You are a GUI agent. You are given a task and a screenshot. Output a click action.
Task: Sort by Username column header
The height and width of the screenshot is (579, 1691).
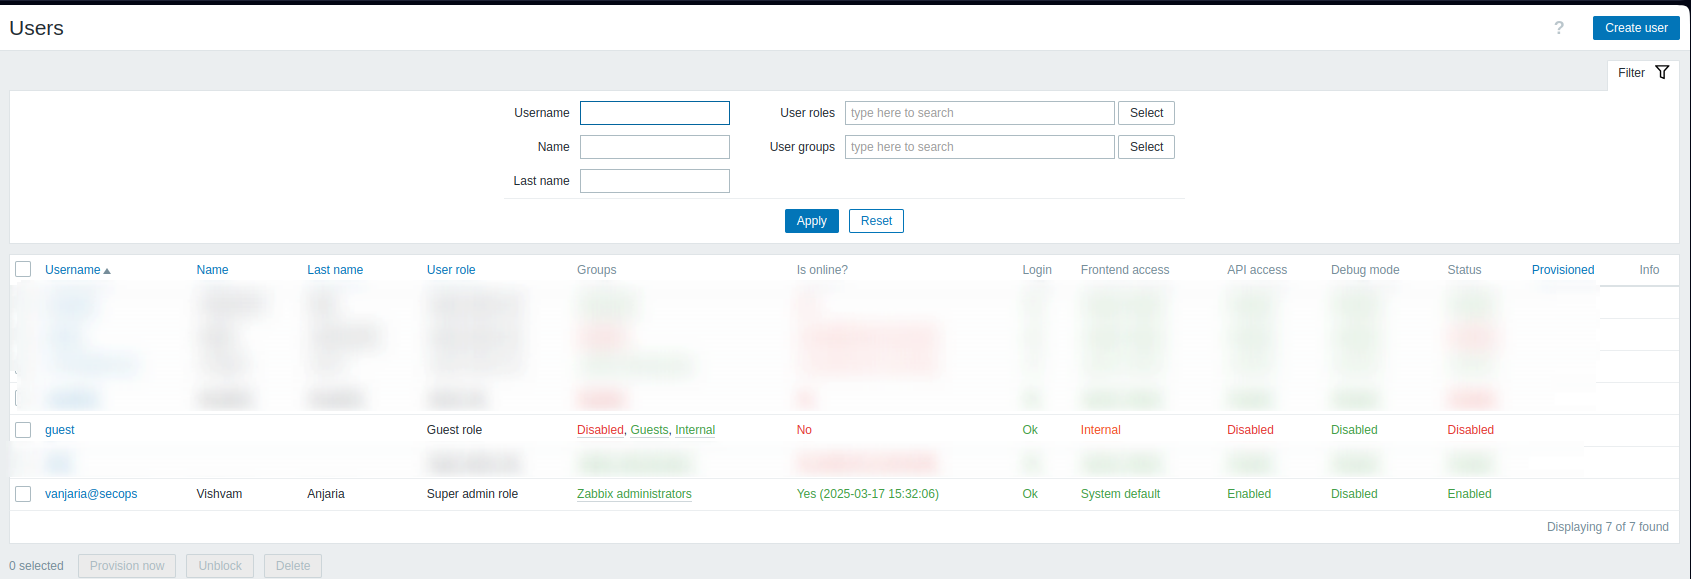tap(73, 270)
